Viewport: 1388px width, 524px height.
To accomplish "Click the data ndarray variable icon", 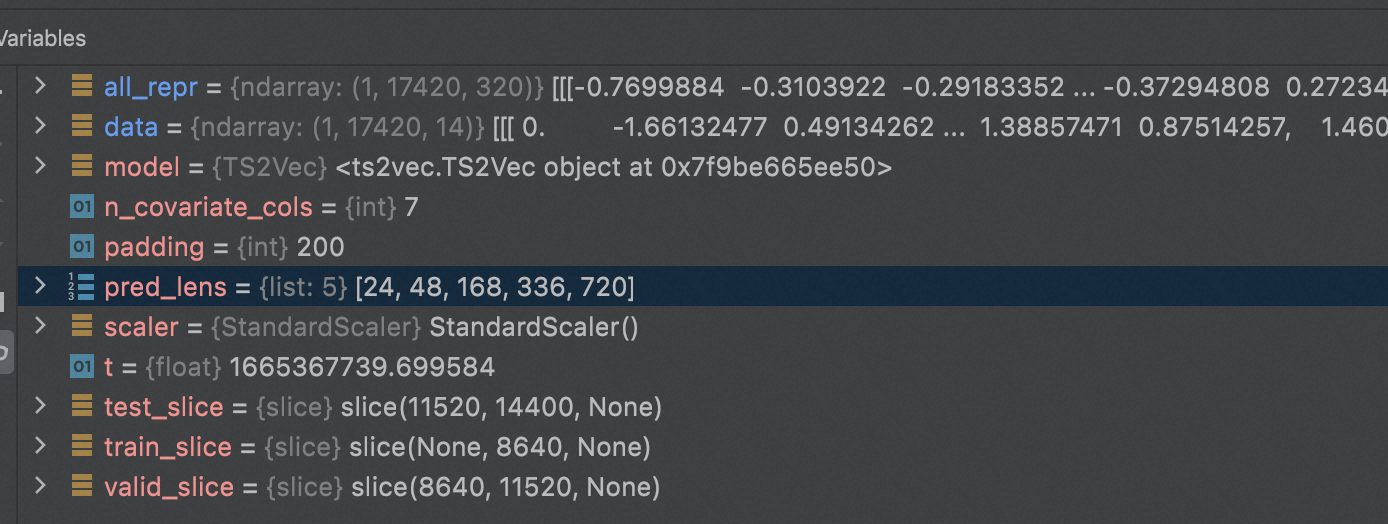I will pos(82,127).
